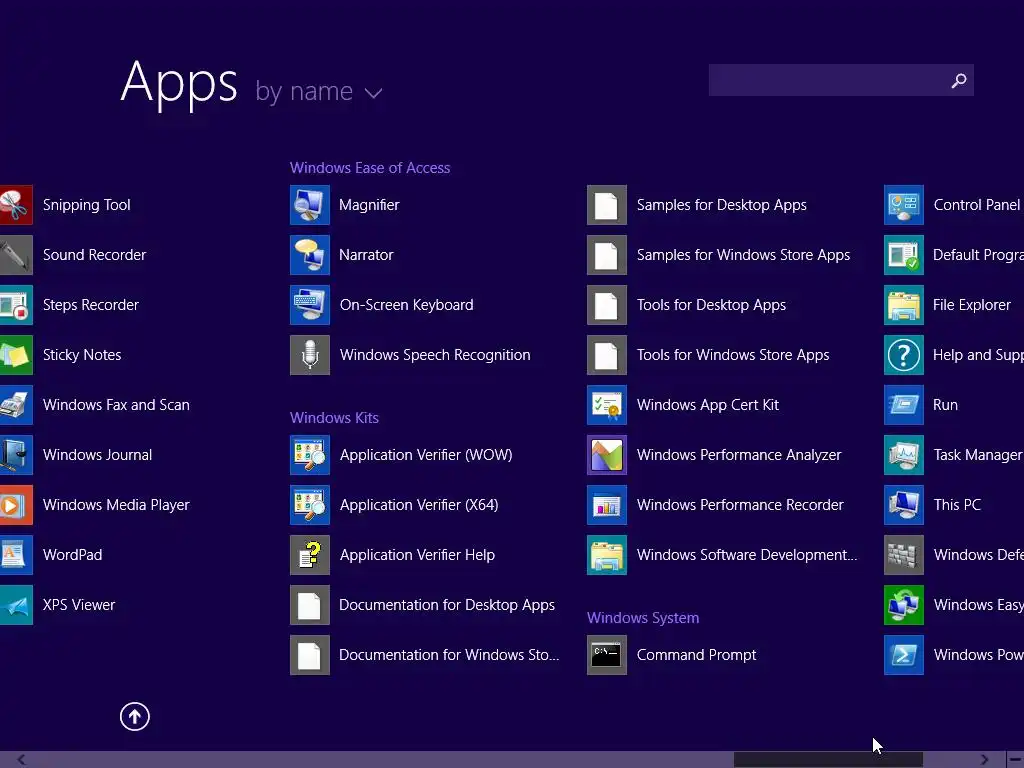Open the Default Programs icon
This screenshot has height=768, width=1024.
(x=904, y=255)
